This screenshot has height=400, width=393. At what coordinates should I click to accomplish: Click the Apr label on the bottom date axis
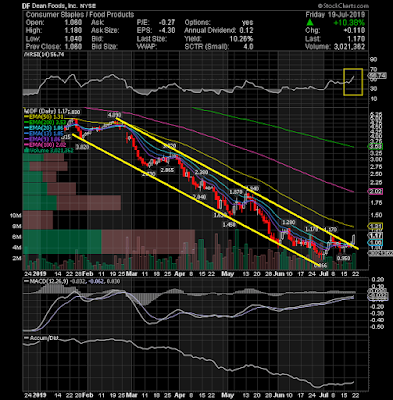click(179, 395)
